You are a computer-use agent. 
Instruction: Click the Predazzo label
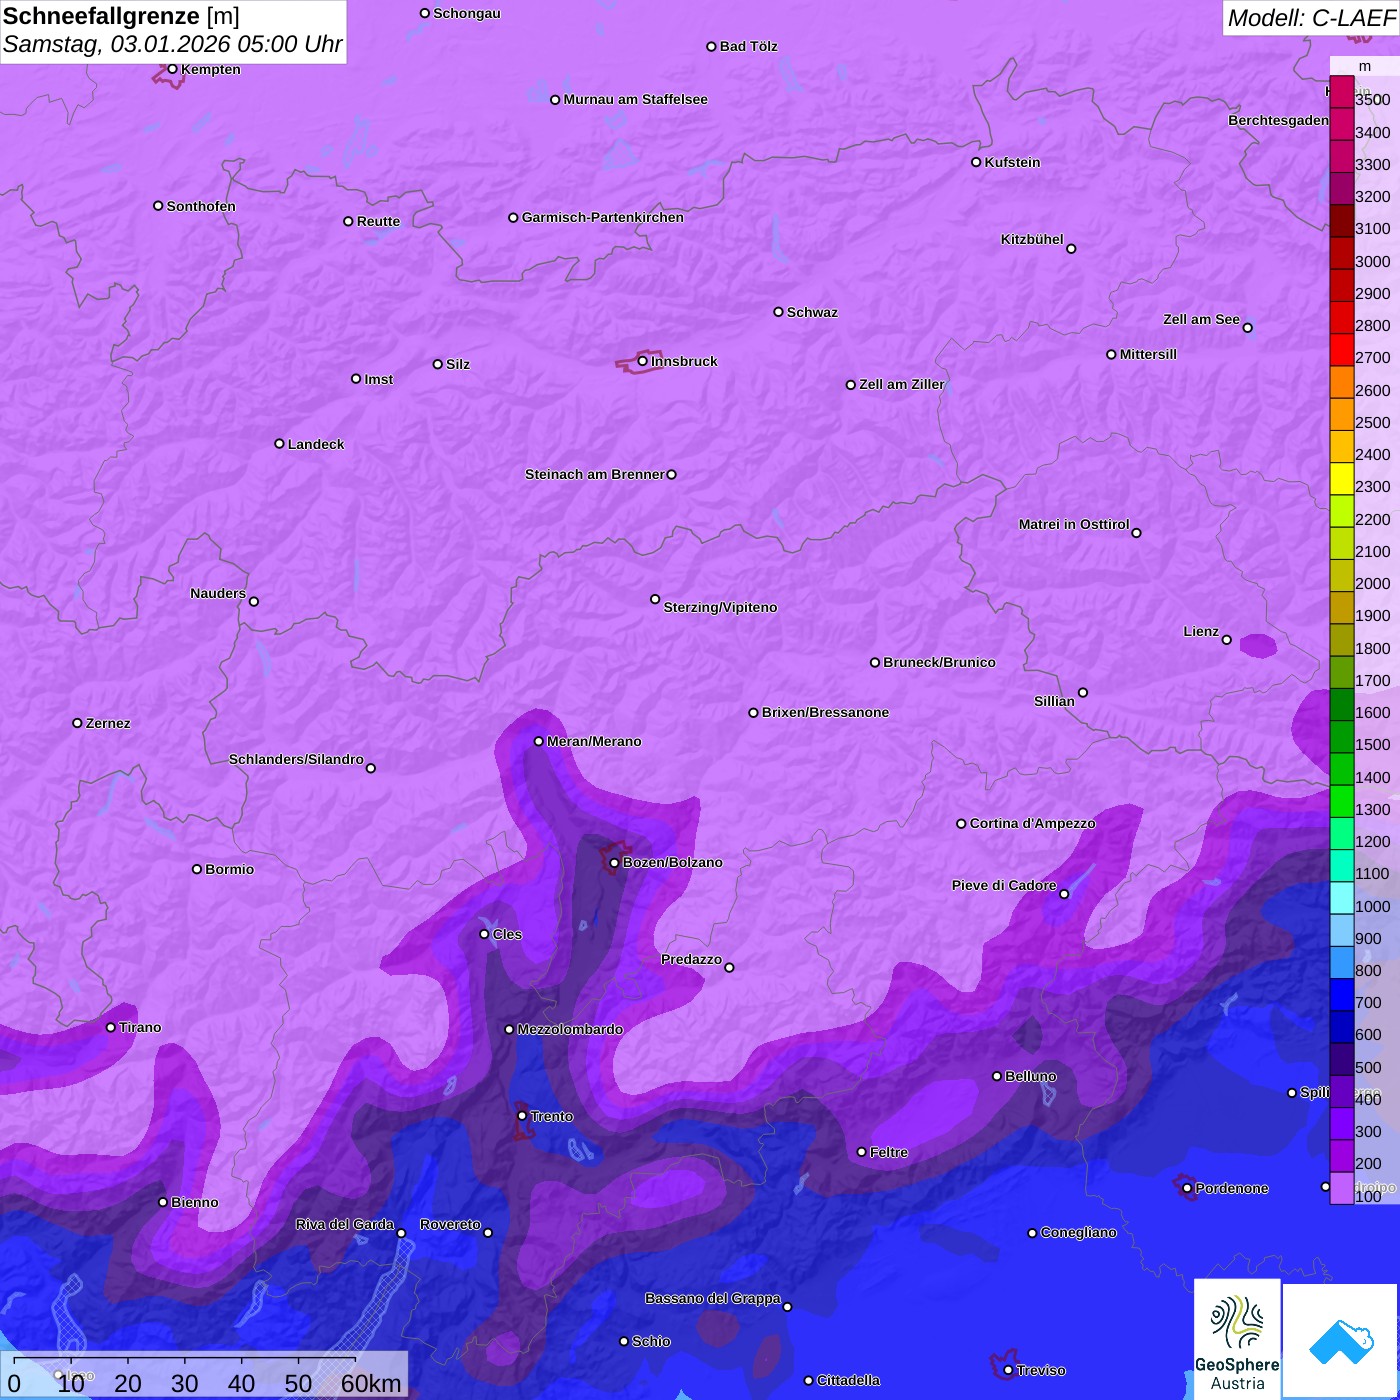[691, 959]
